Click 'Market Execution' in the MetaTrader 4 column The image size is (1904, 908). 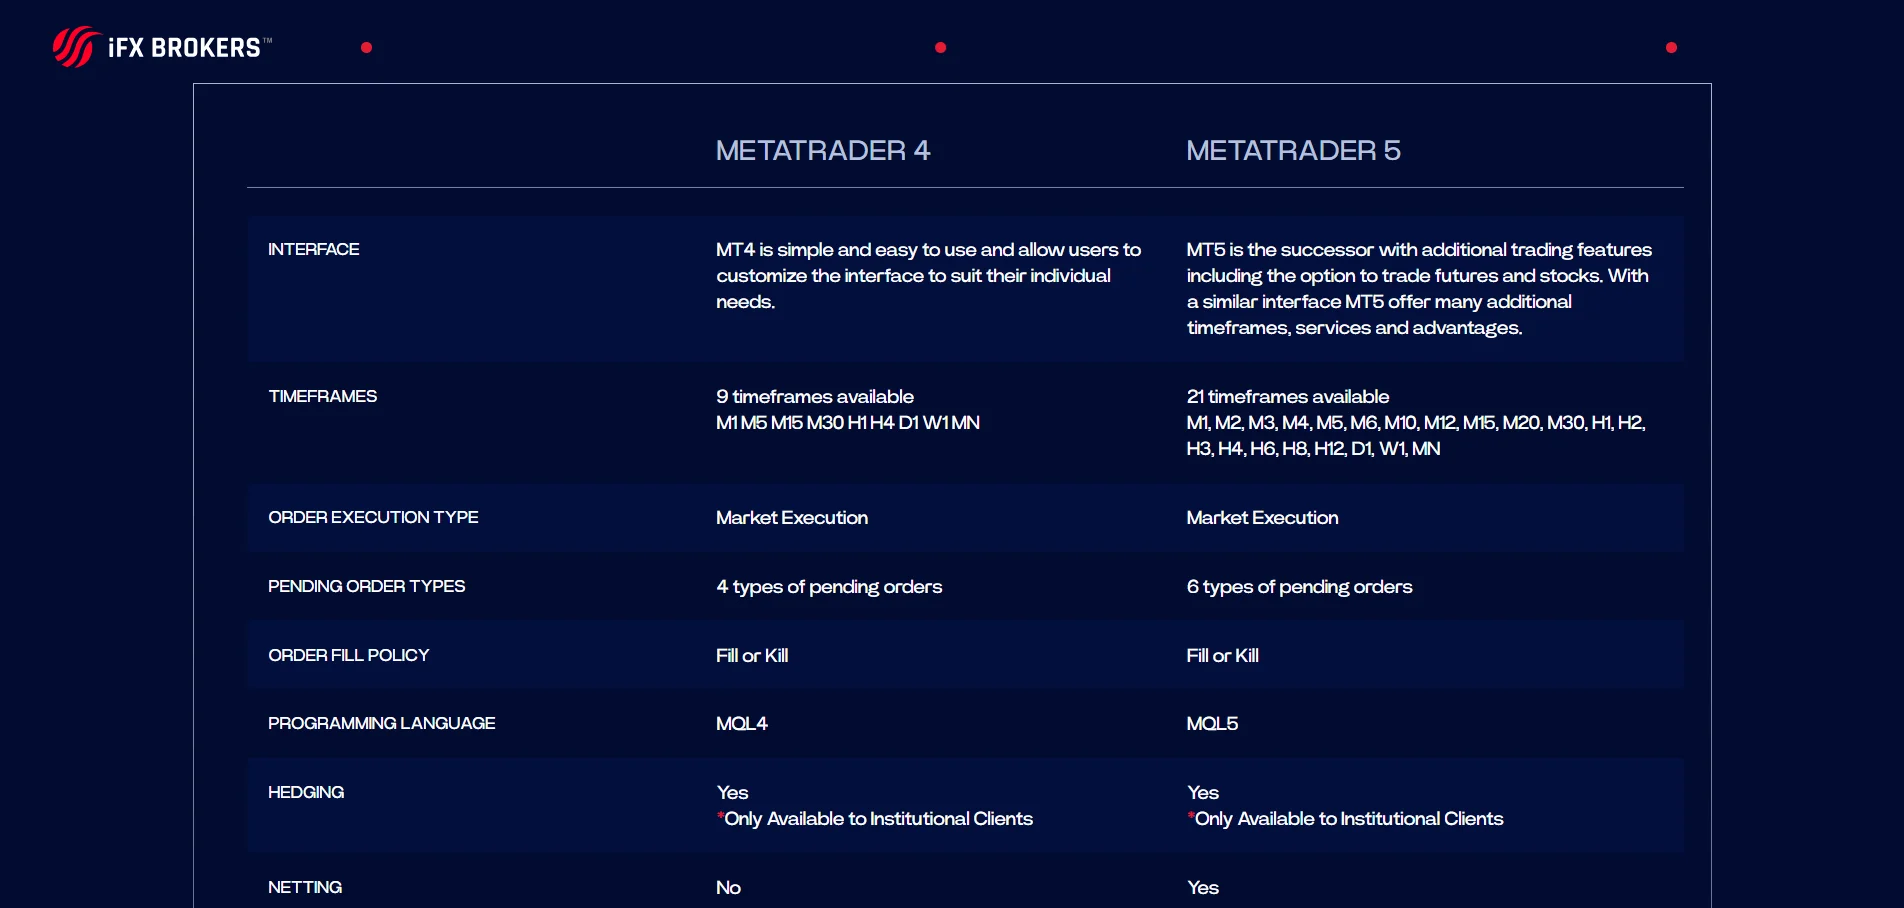tap(792, 517)
